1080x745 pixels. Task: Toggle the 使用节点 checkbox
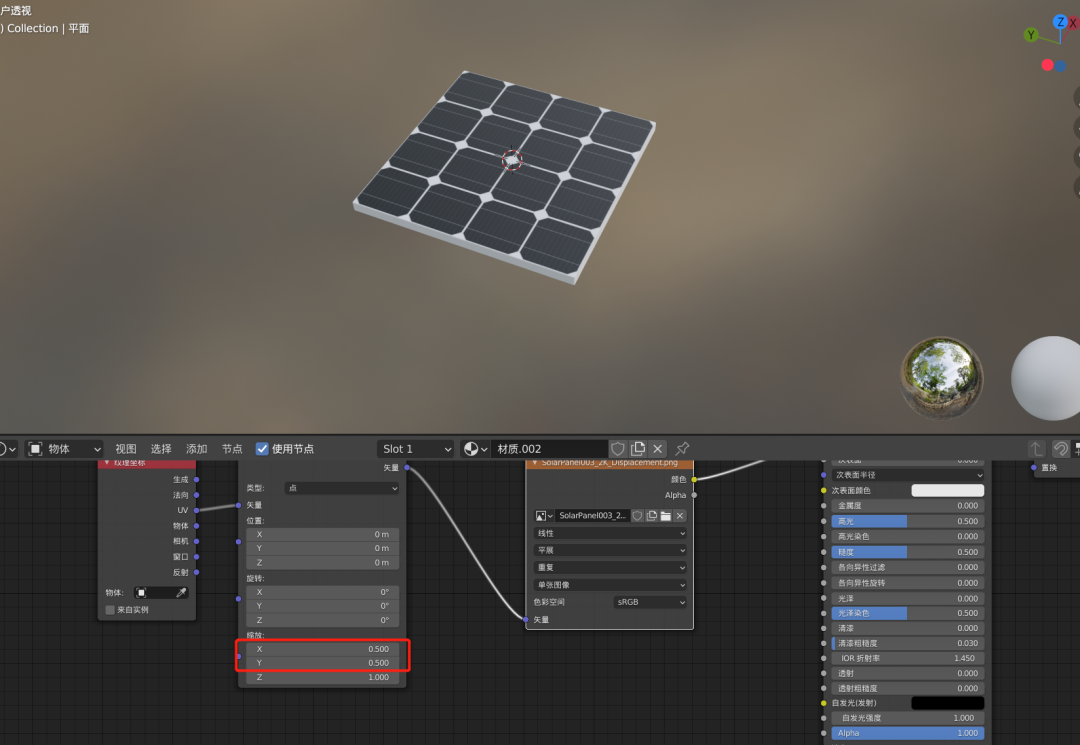click(x=262, y=449)
